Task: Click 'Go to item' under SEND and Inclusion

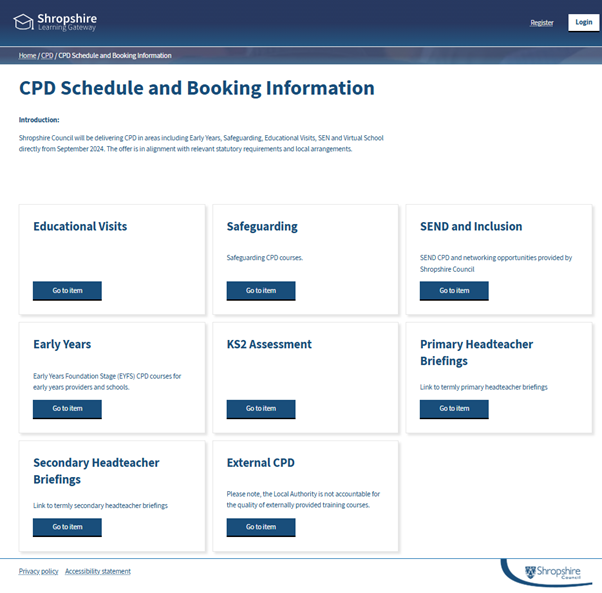Action: (454, 291)
